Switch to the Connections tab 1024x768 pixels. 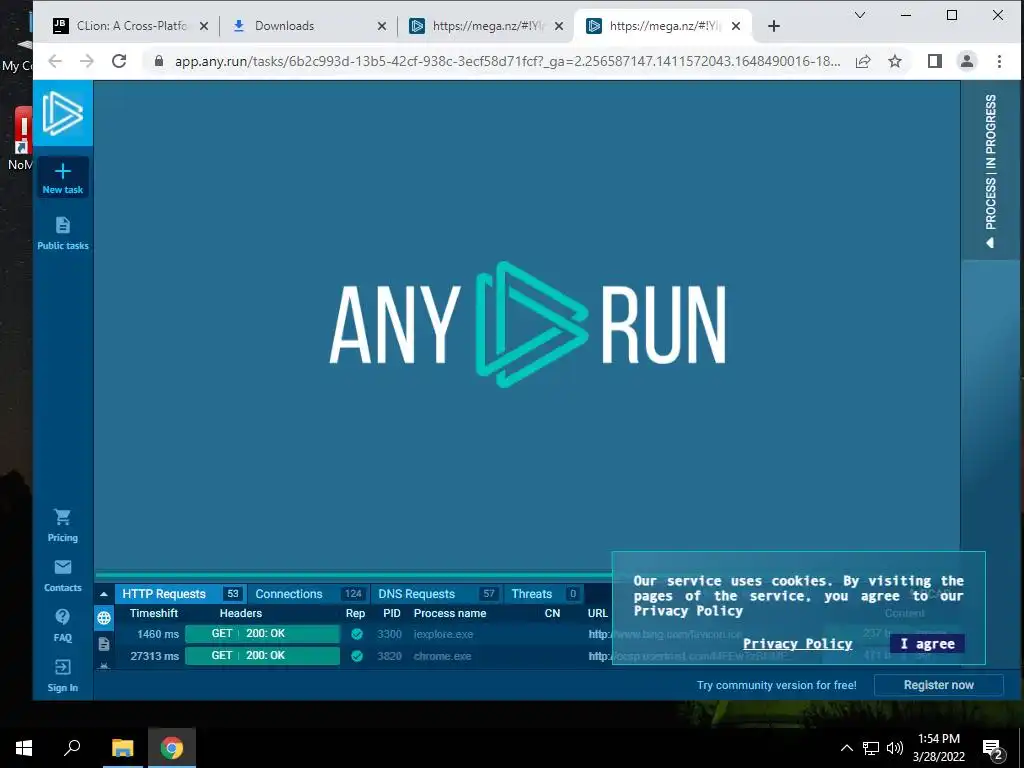pos(308,594)
